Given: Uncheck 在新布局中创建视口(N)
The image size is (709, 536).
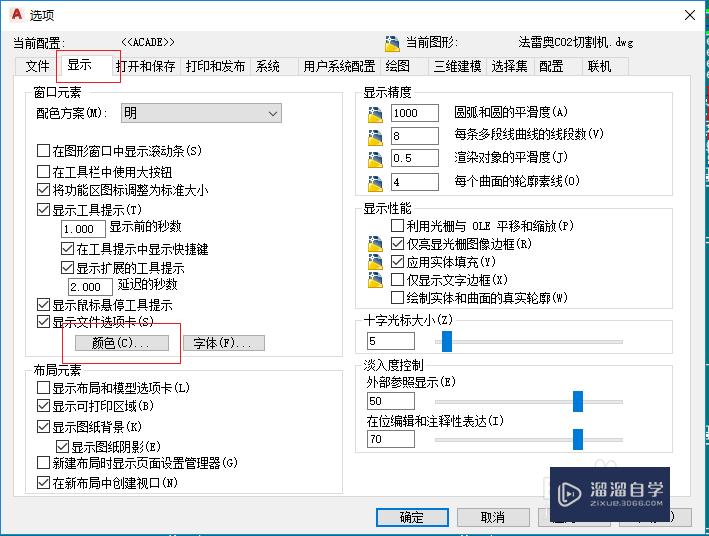Looking at the screenshot, I should [43, 483].
